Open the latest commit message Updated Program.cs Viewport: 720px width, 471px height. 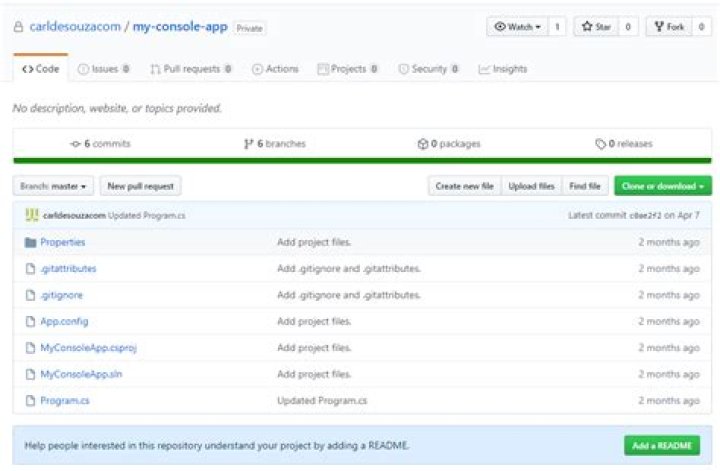tap(146, 215)
